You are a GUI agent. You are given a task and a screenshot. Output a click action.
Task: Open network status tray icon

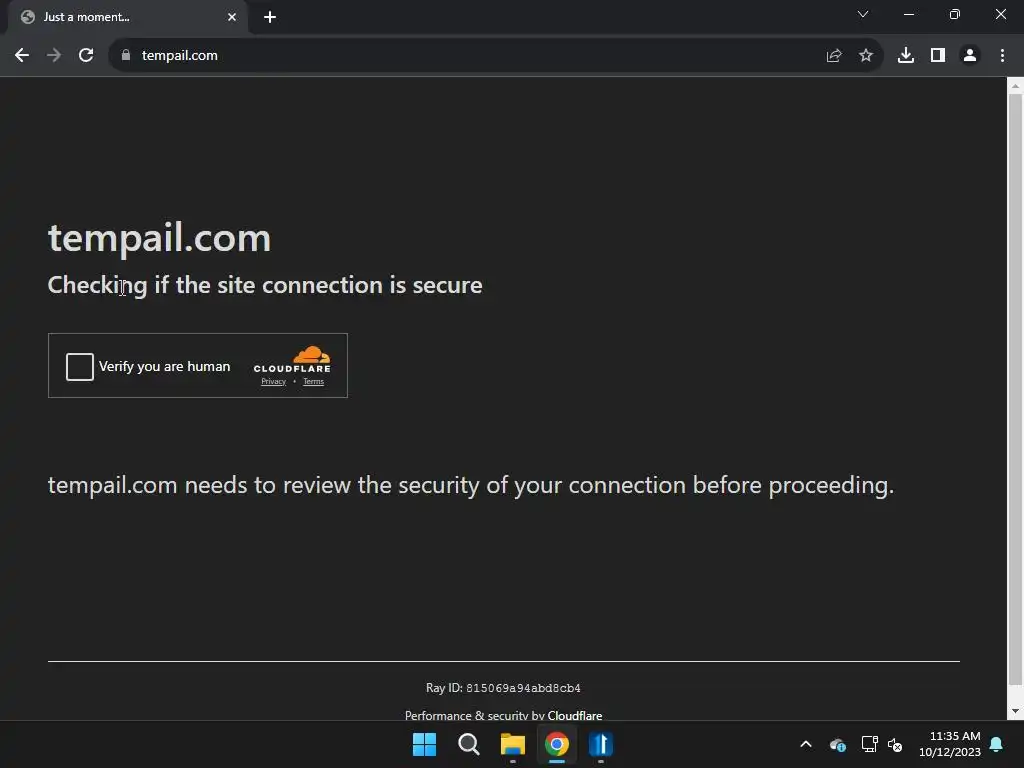point(869,744)
